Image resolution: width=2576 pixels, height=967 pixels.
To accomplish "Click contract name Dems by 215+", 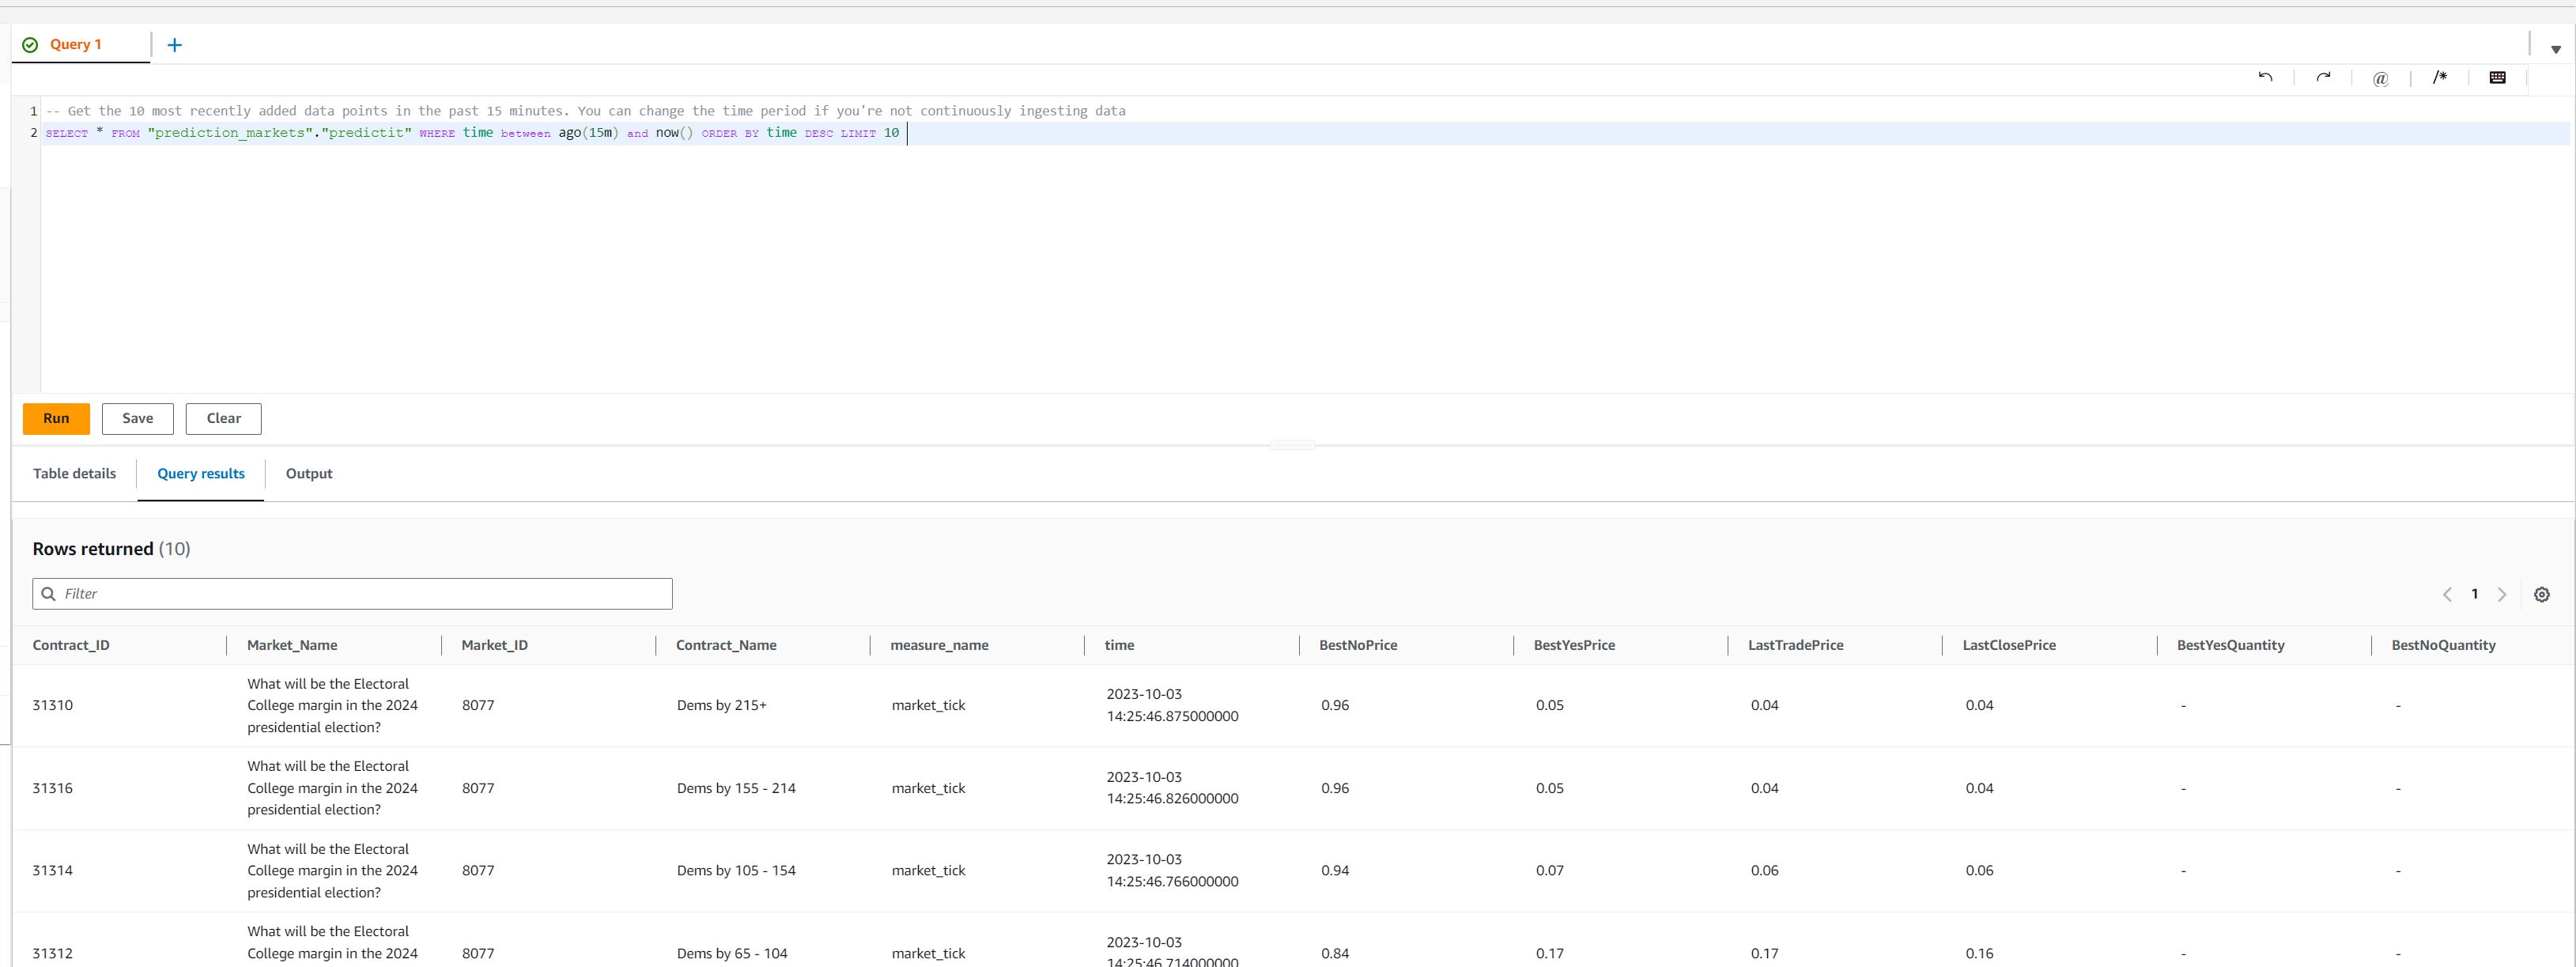I will (721, 705).
